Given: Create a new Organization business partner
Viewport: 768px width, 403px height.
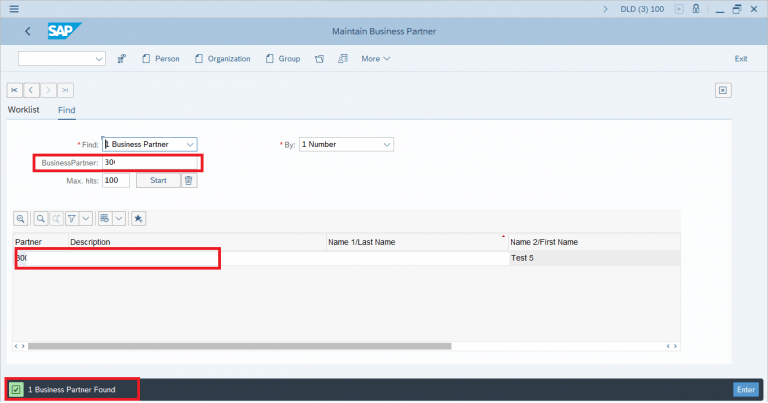Looking at the screenshot, I should [x=222, y=59].
